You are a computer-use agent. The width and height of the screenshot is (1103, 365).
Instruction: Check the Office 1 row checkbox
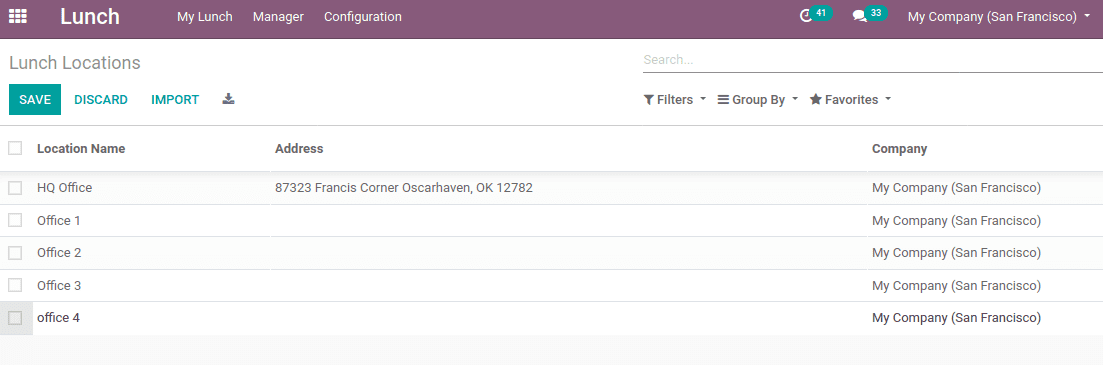click(15, 220)
